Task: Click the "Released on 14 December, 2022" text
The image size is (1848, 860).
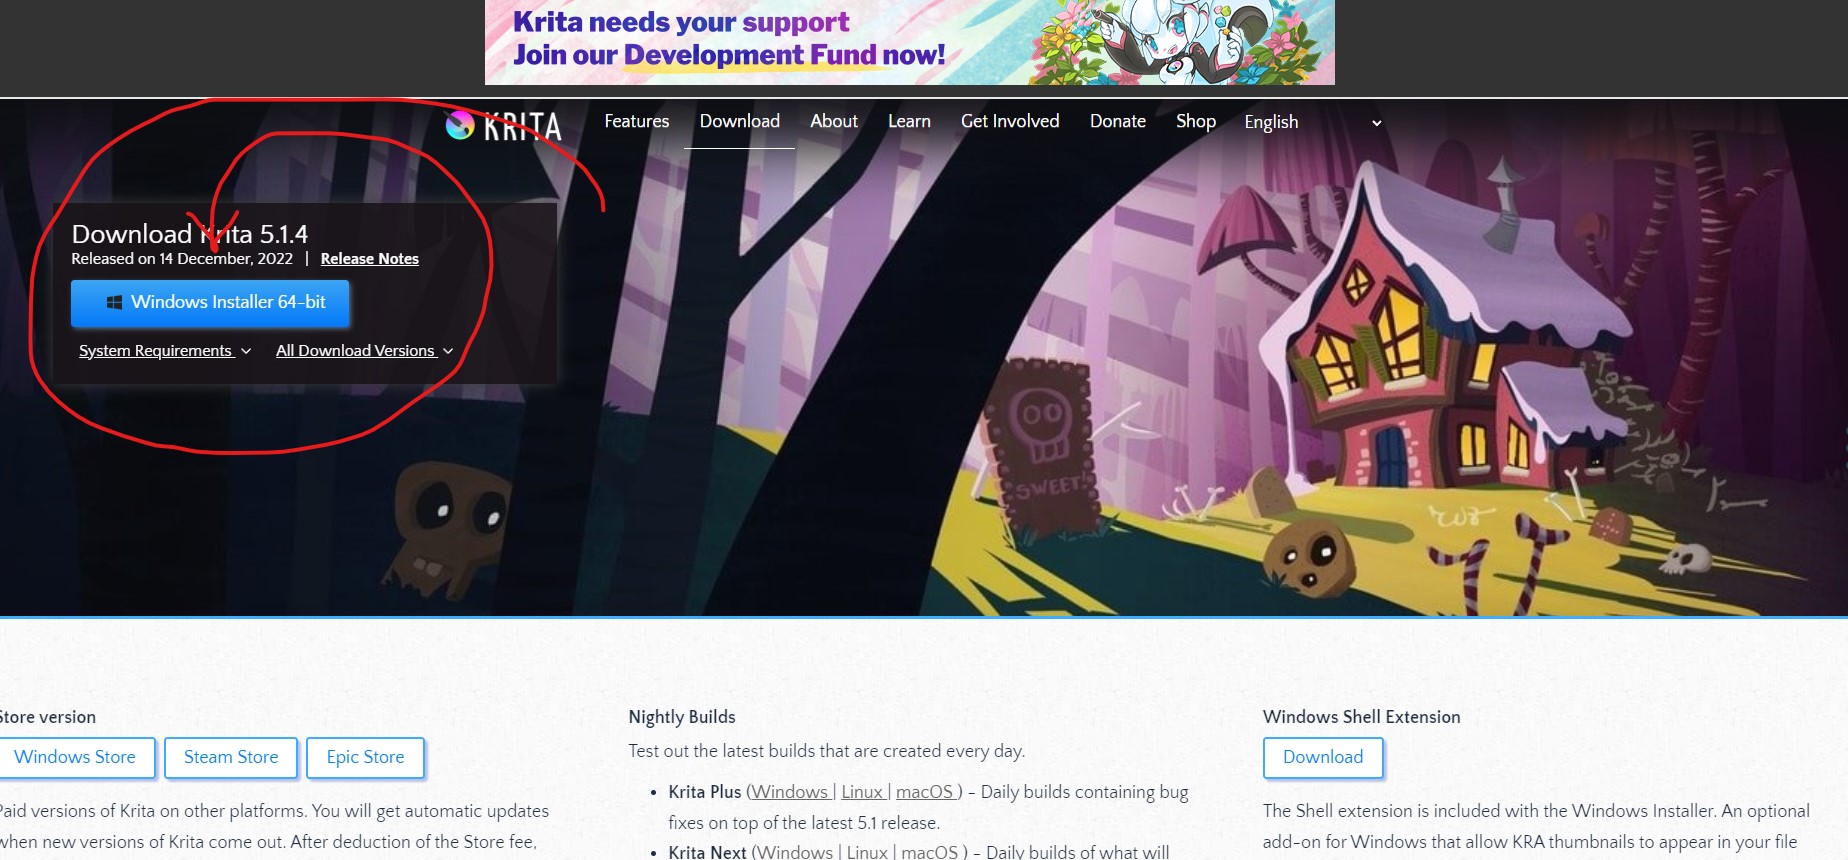Action: [182, 259]
